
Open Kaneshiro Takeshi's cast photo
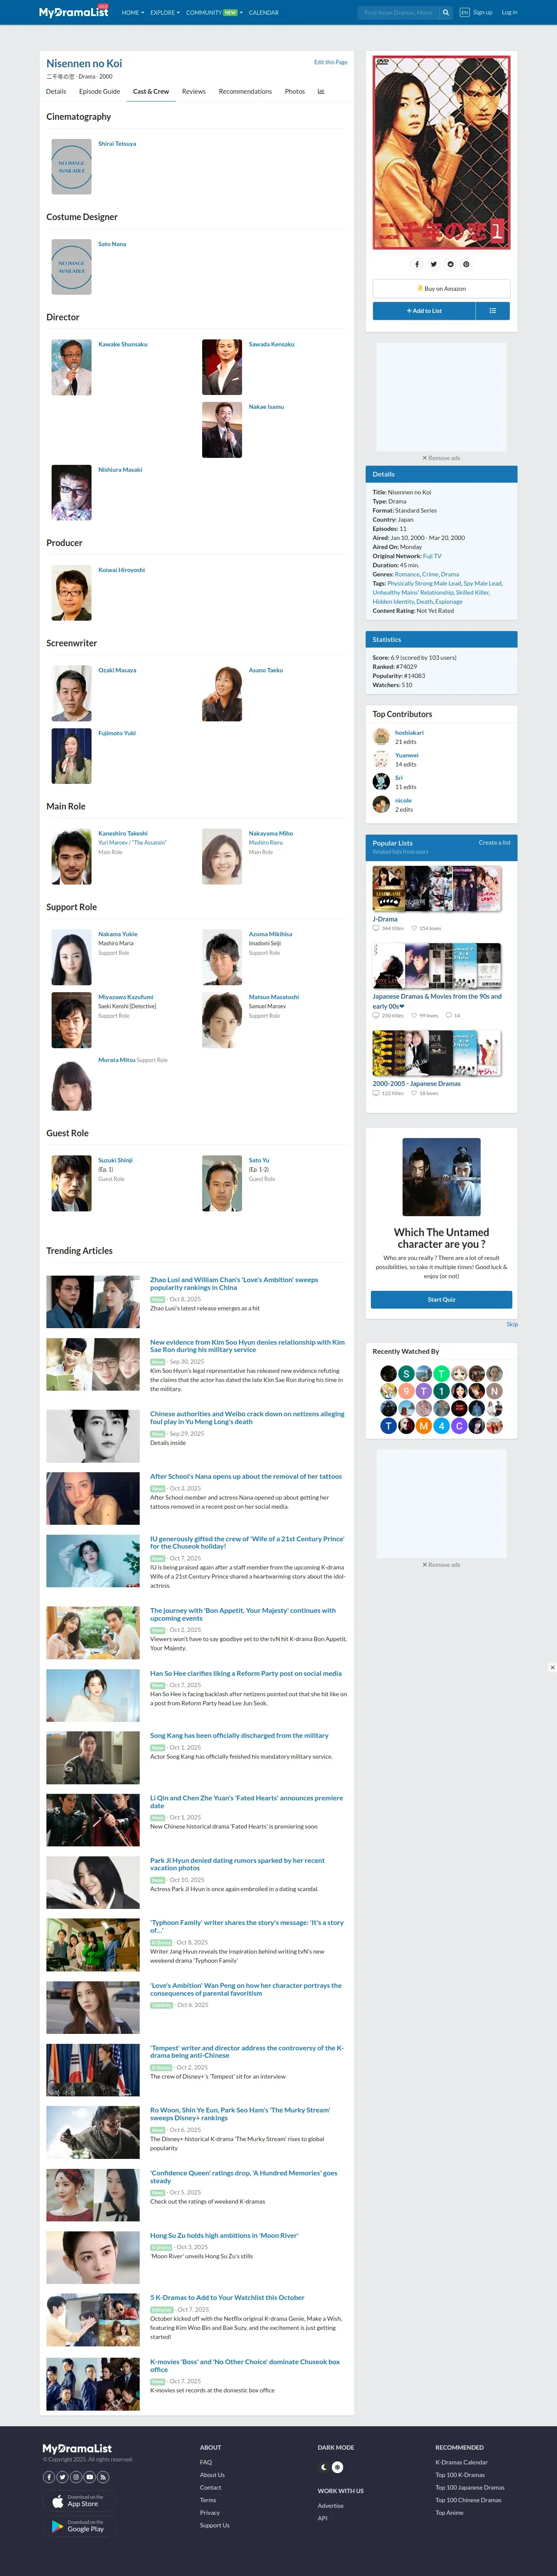pos(71,857)
